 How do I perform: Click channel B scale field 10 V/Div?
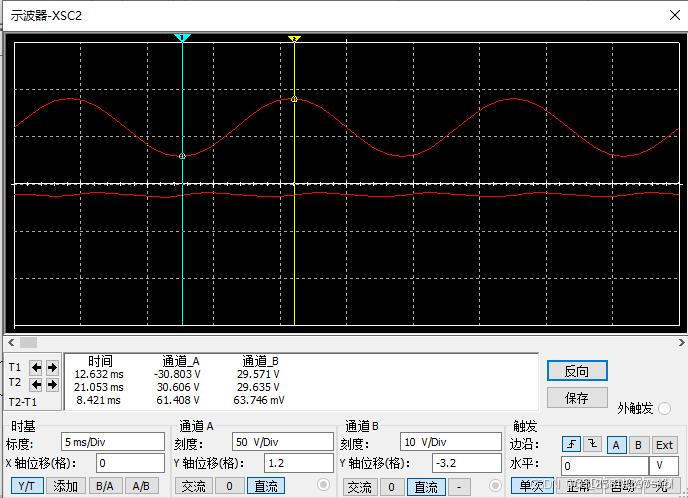[451, 442]
